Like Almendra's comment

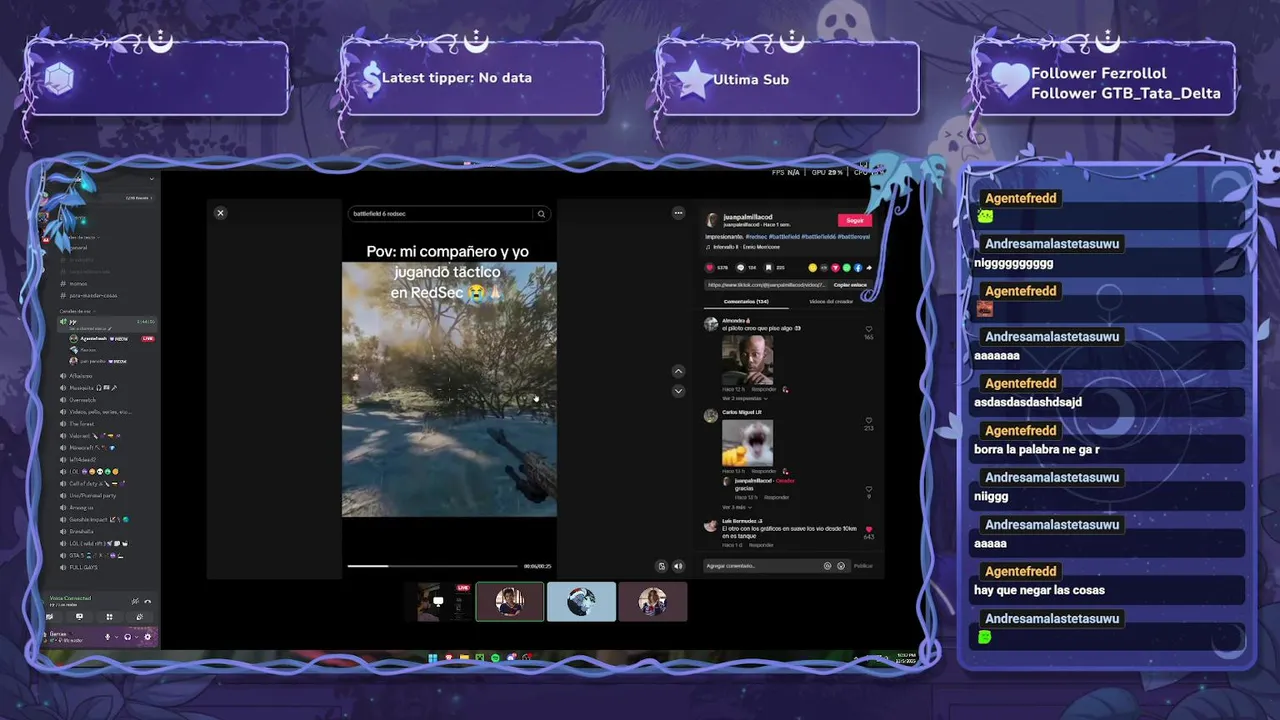tap(868, 329)
